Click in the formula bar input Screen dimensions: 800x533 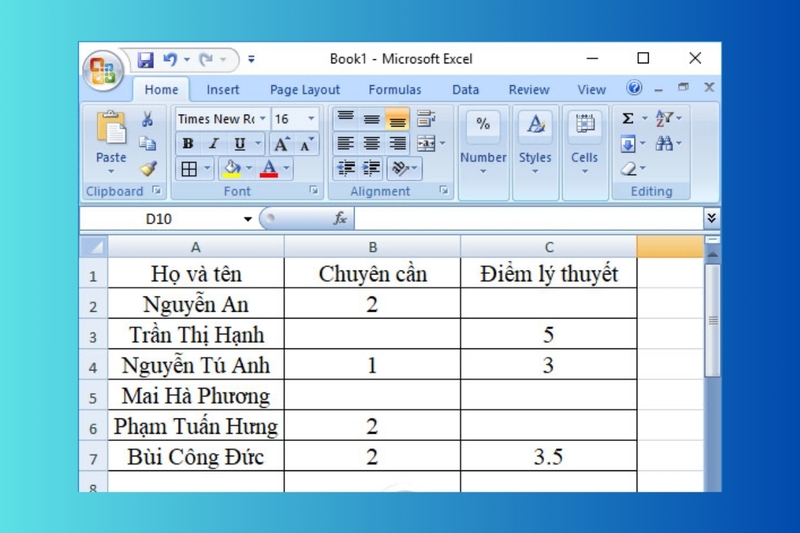pyautogui.click(x=529, y=219)
